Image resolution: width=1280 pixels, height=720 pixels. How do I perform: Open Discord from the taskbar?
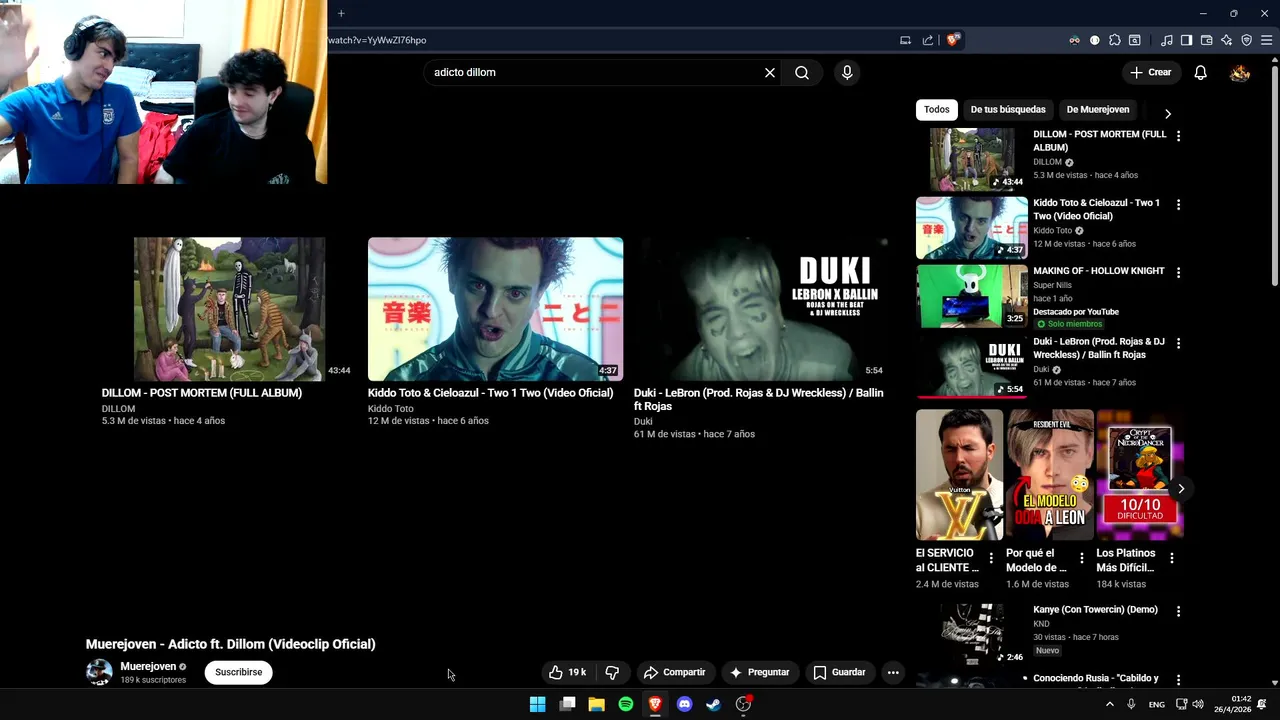684,704
